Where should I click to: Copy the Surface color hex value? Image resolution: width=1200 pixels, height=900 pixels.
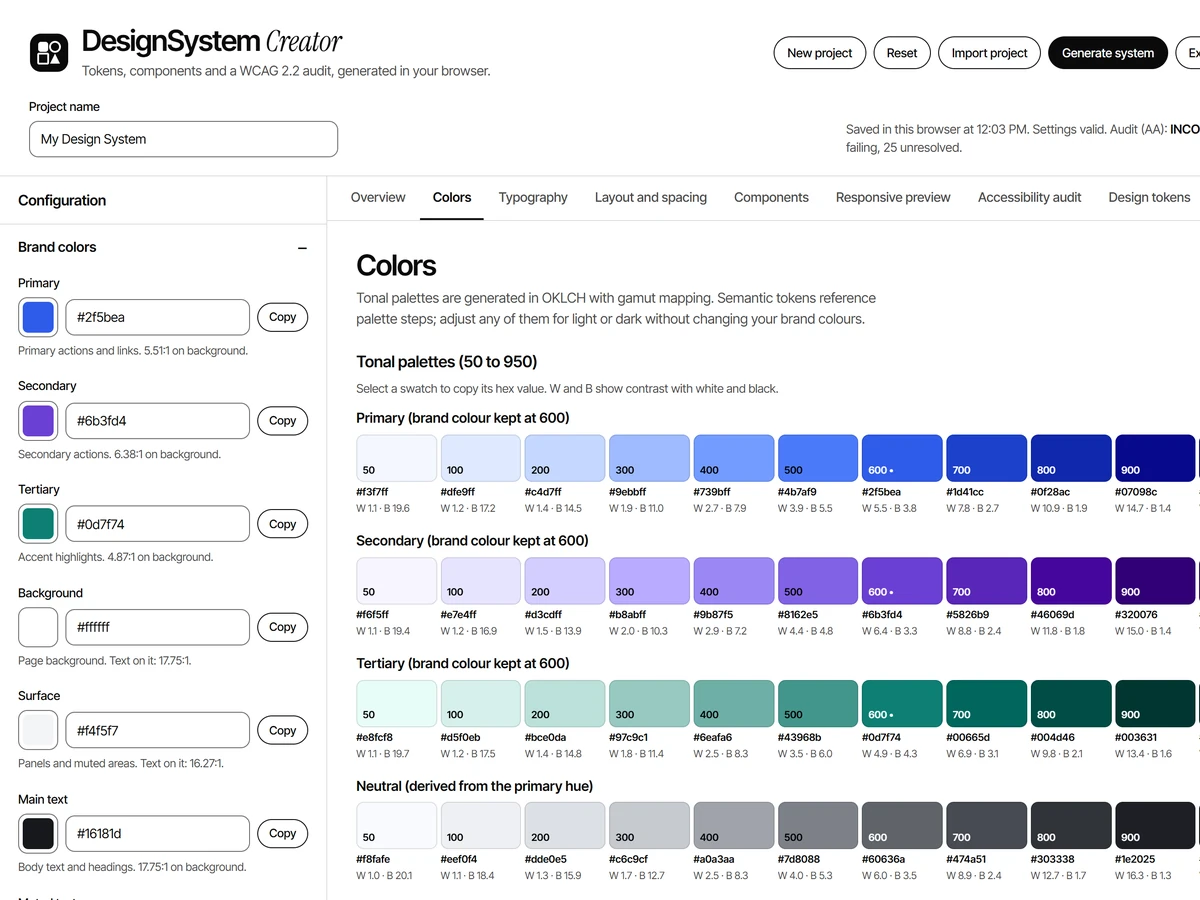(x=283, y=730)
